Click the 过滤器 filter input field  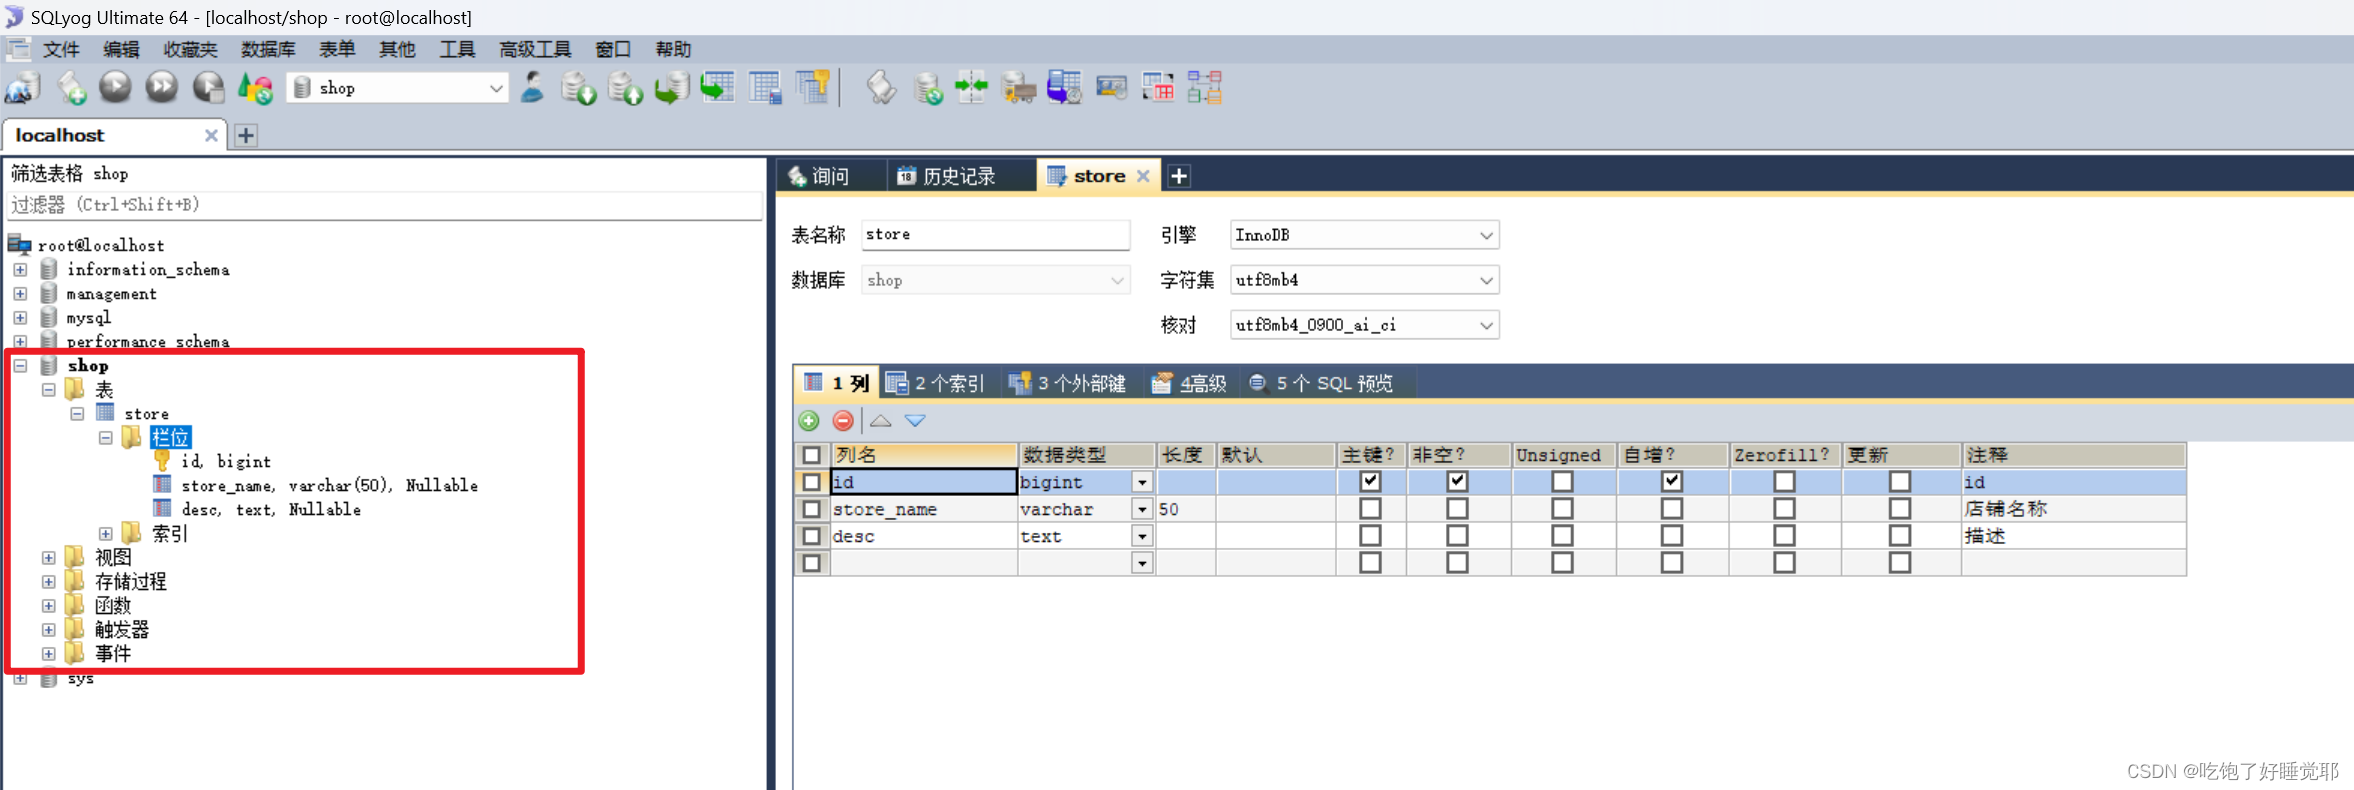coord(385,205)
